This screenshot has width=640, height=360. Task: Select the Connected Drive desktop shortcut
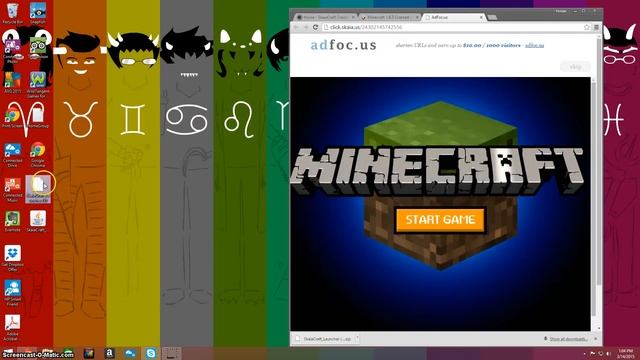[x=12, y=154]
